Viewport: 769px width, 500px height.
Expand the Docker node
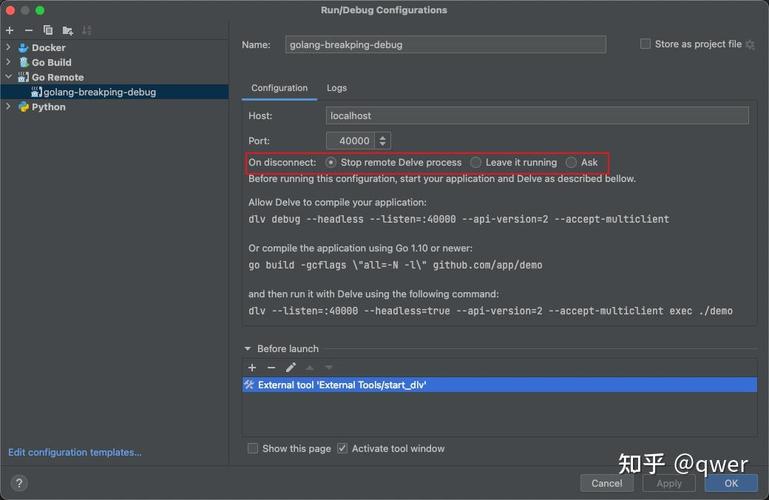[8, 48]
